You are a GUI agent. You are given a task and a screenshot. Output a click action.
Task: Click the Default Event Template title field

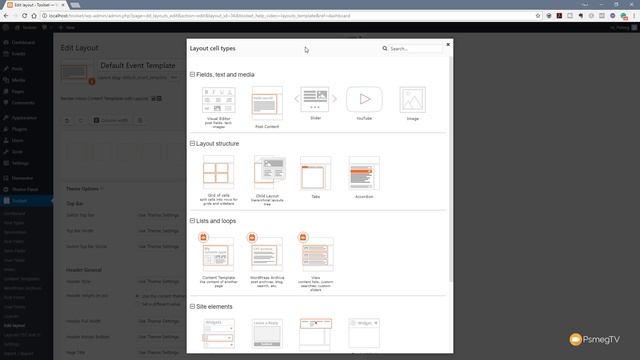(x=142, y=65)
